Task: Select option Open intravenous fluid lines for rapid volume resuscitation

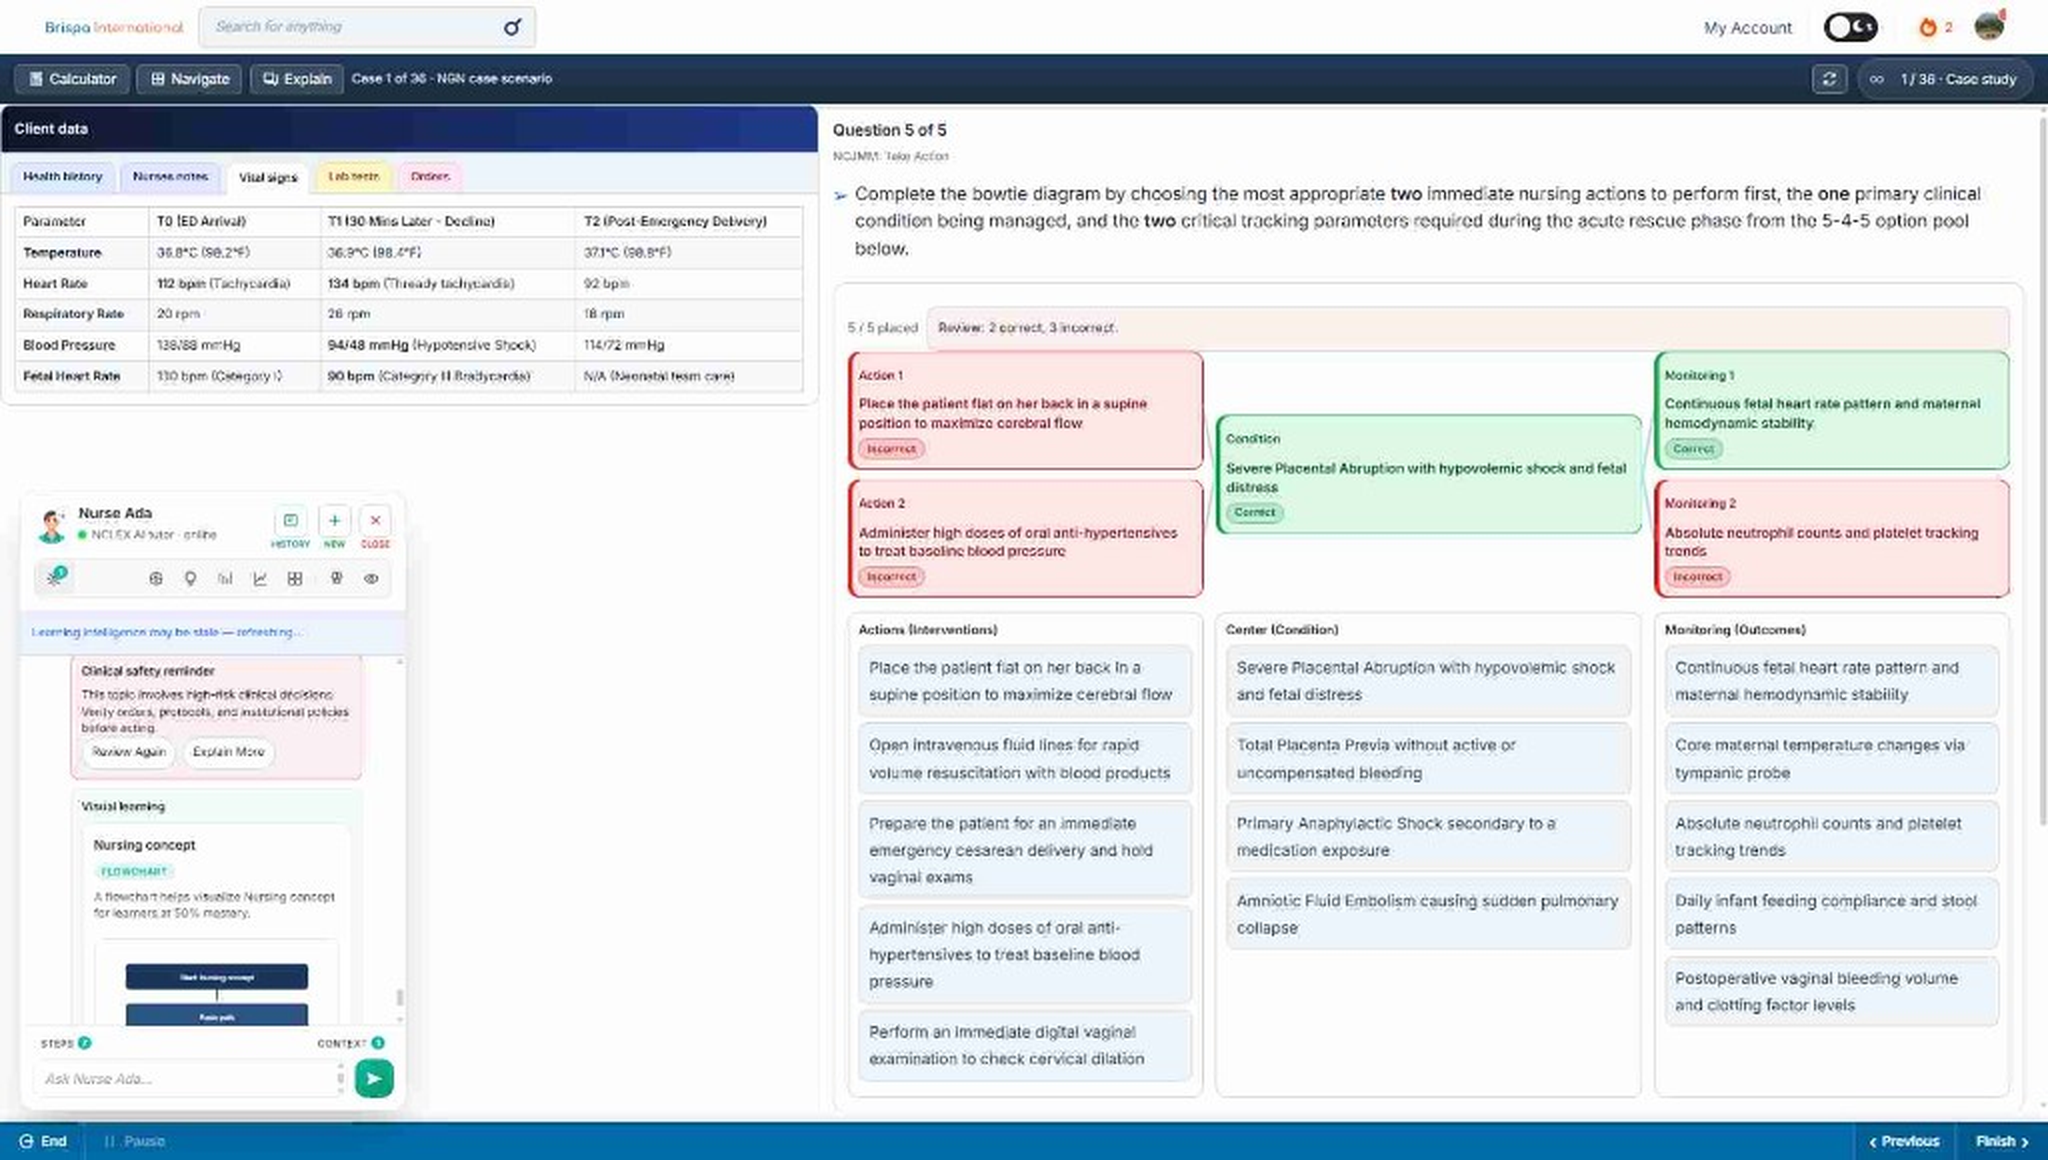Action: tap(1024, 759)
